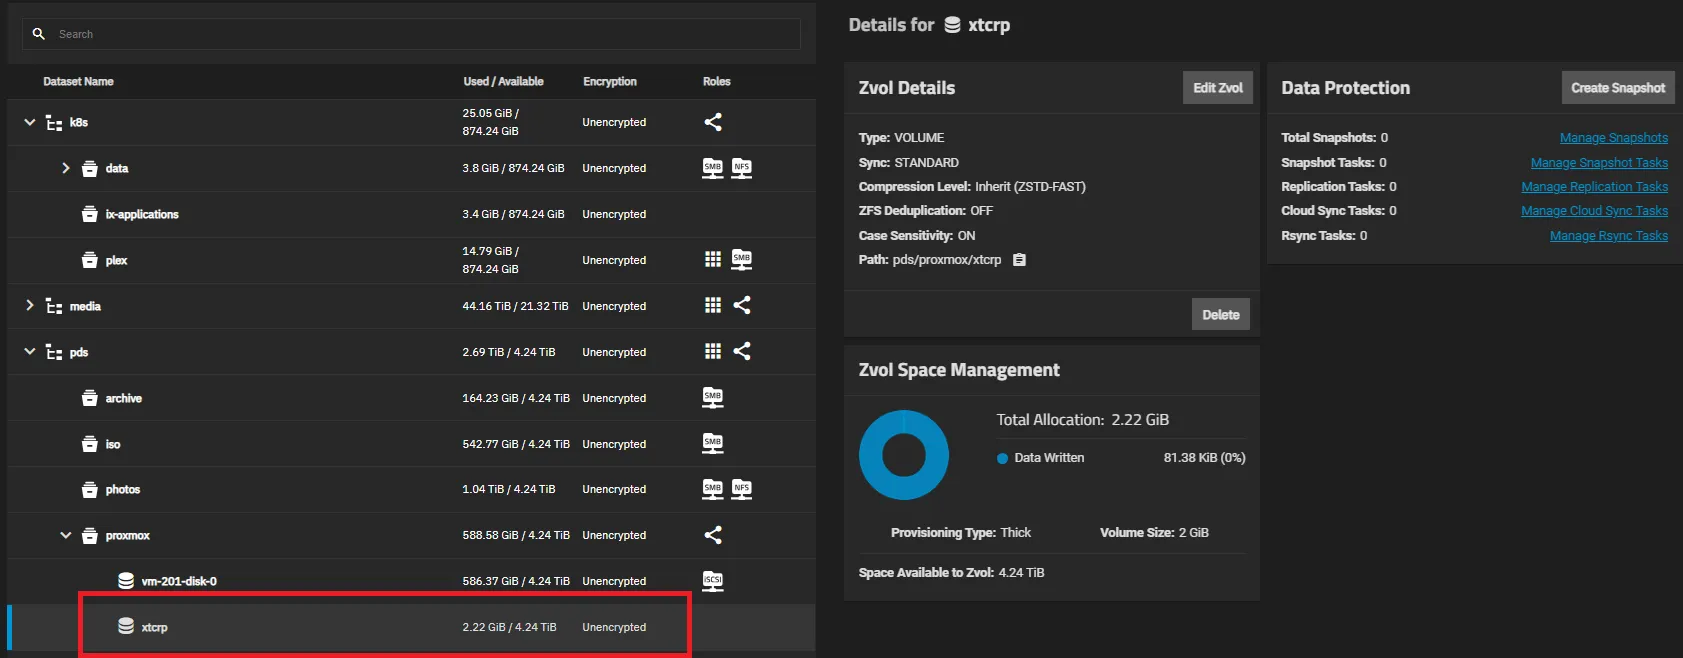Screen dimensions: 1683x658
Task: Focus the dataset Search field
Action: (411, 34)
